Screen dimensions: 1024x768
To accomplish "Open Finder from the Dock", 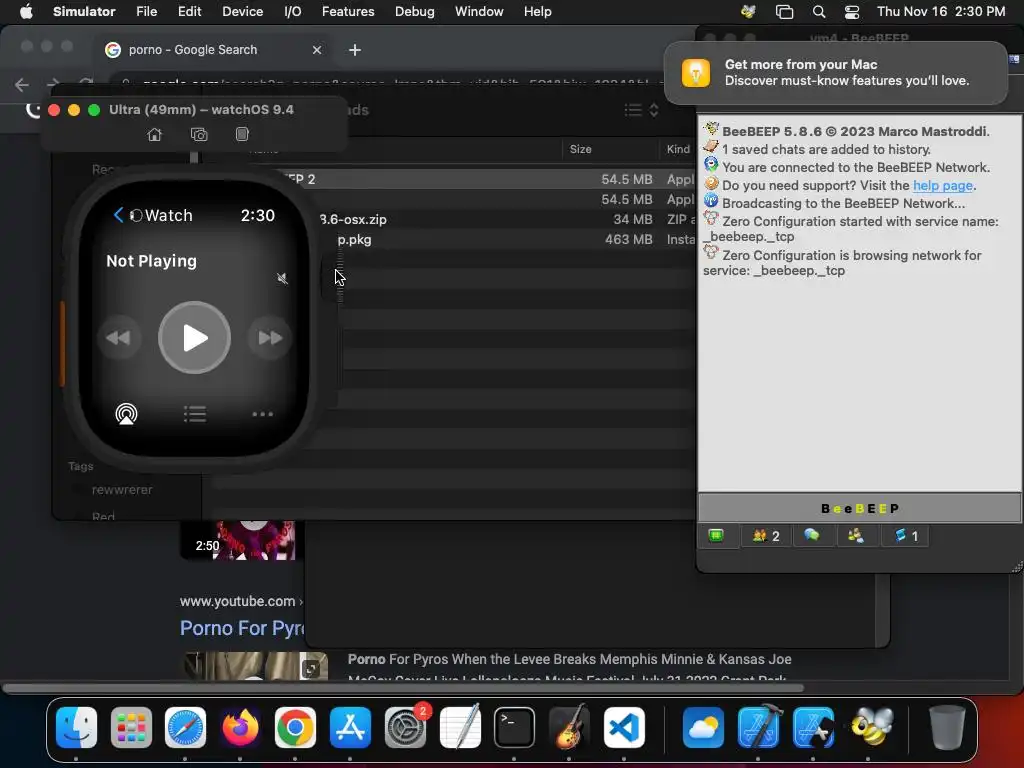I will tap(76, 728).
